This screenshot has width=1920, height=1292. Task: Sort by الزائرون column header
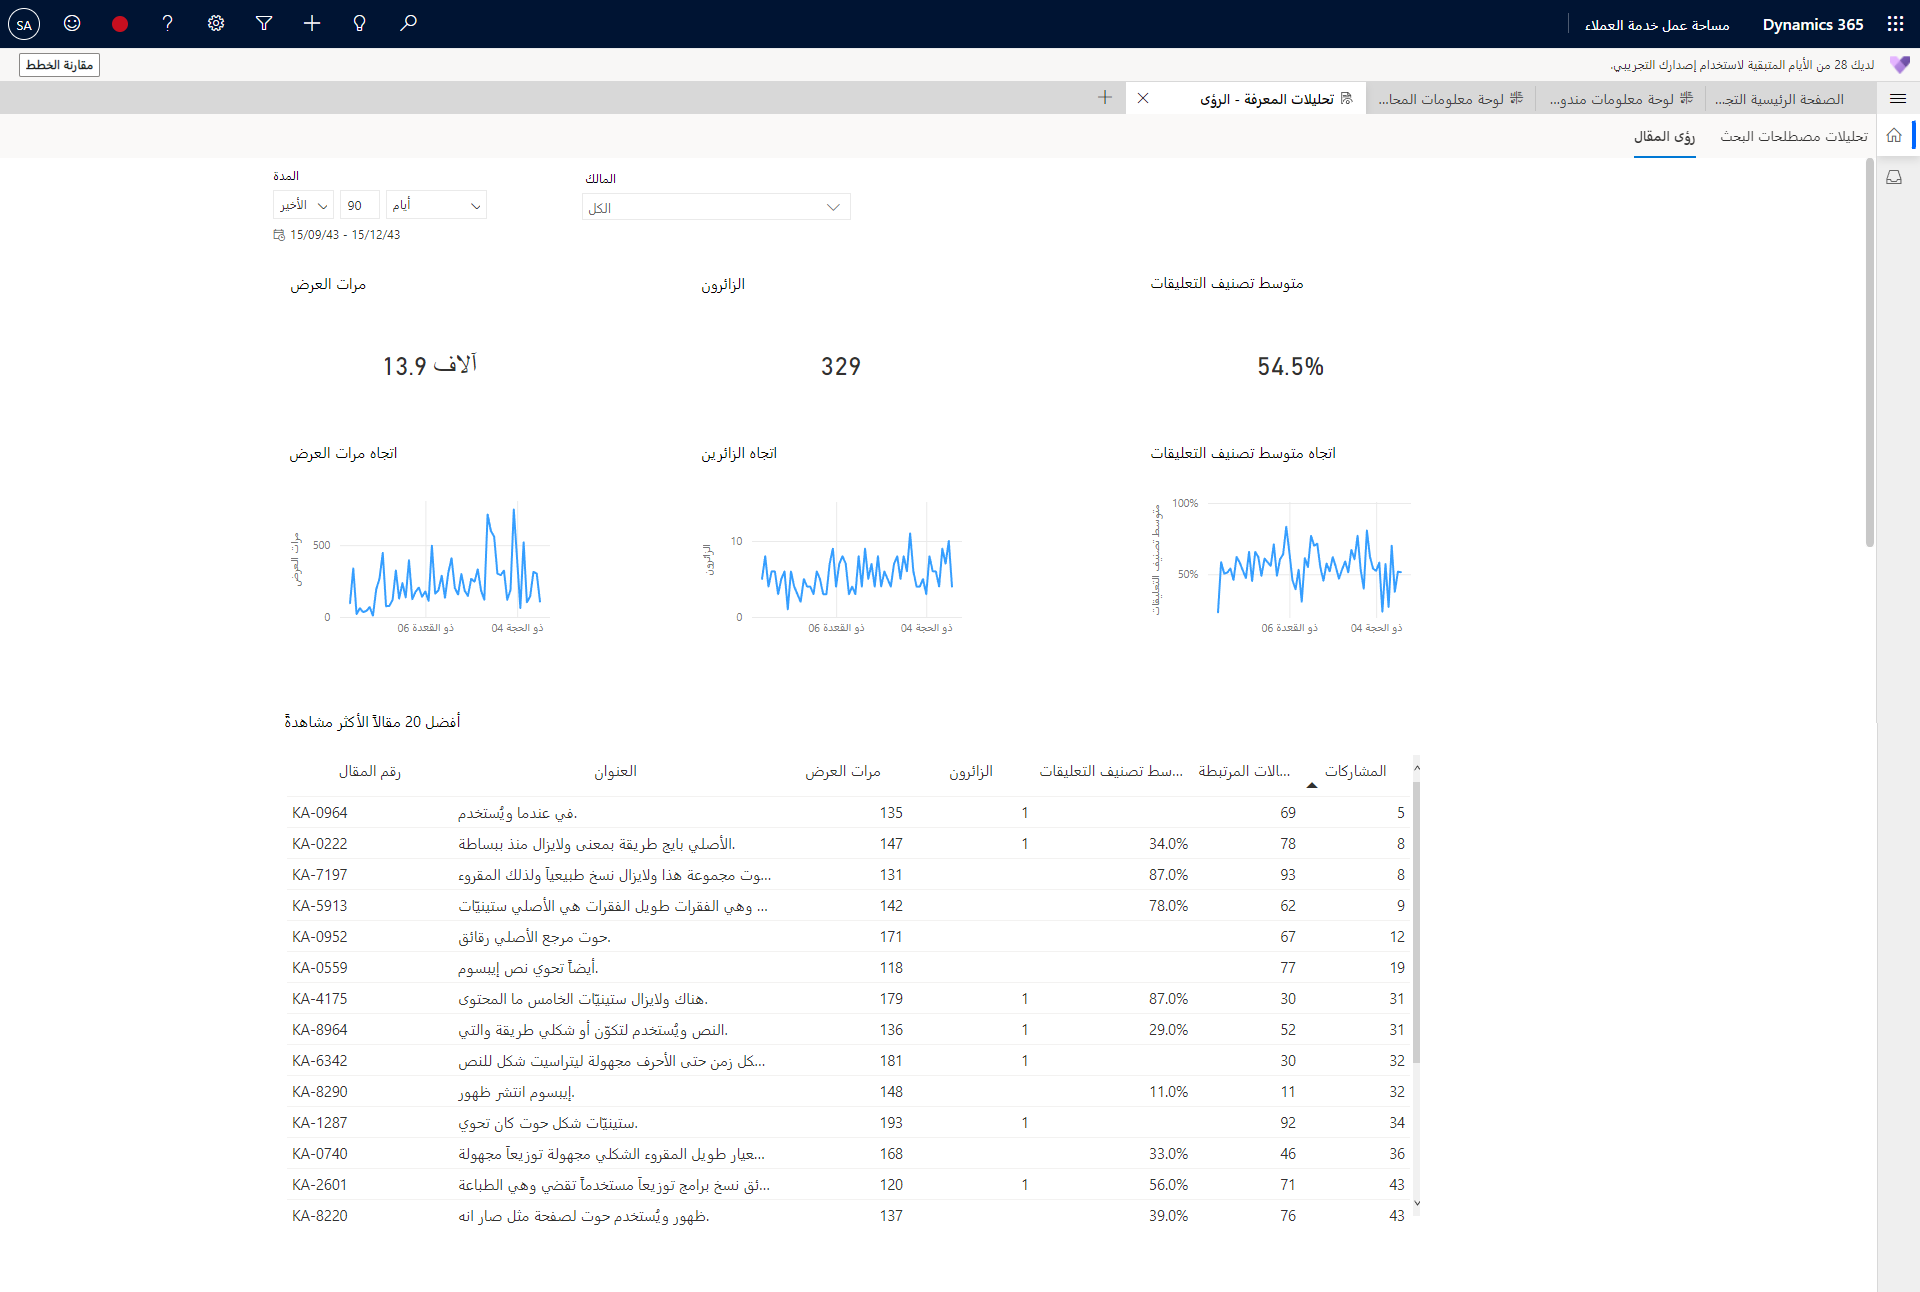(971, 771)
